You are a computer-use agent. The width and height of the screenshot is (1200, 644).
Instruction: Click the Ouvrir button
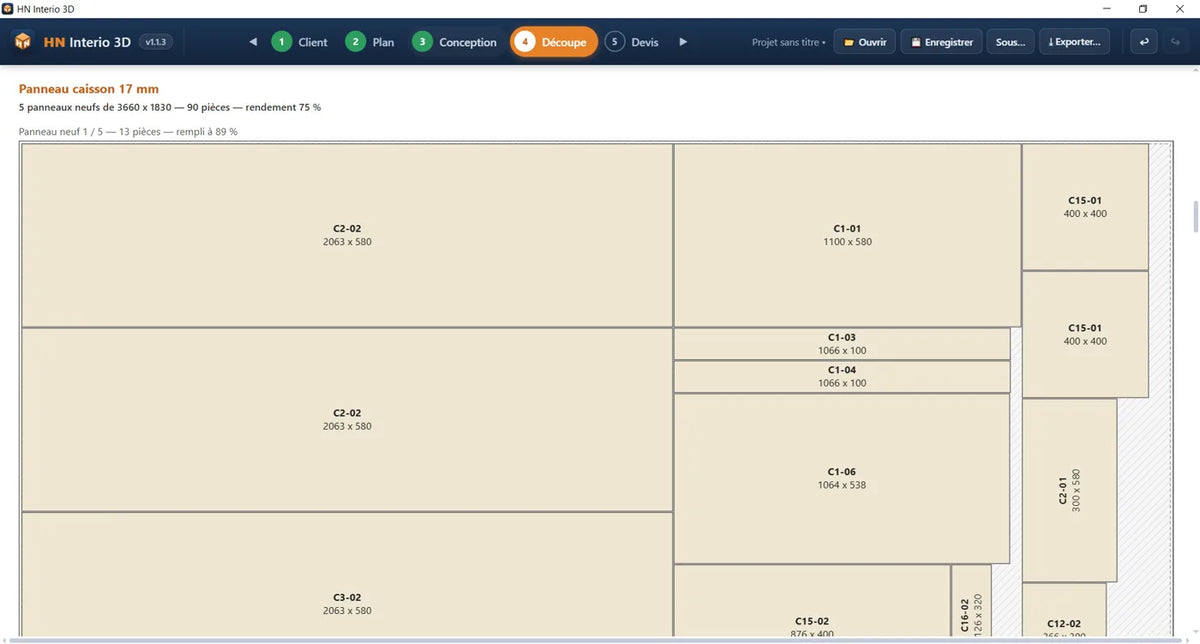click(864, 42)
